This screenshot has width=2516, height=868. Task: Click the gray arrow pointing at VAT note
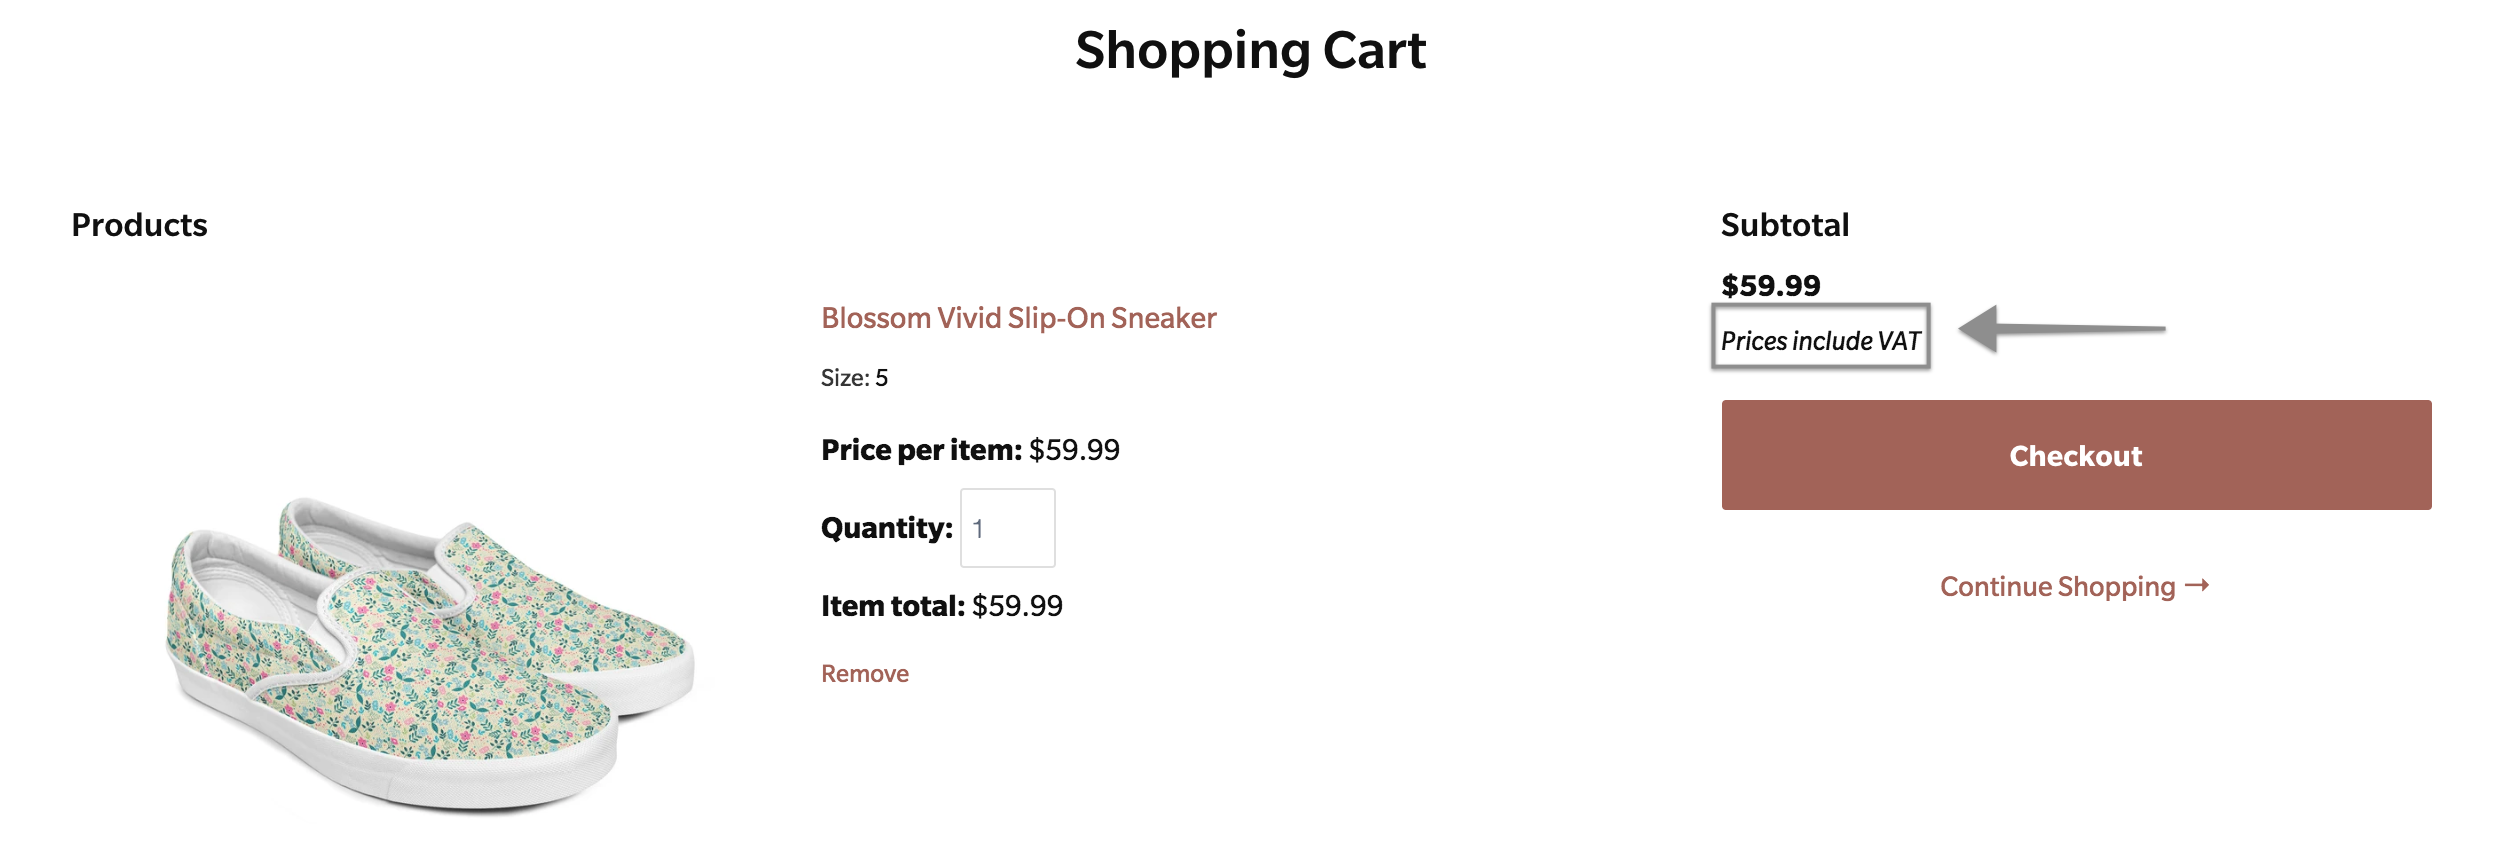[x=2060, y=328]
